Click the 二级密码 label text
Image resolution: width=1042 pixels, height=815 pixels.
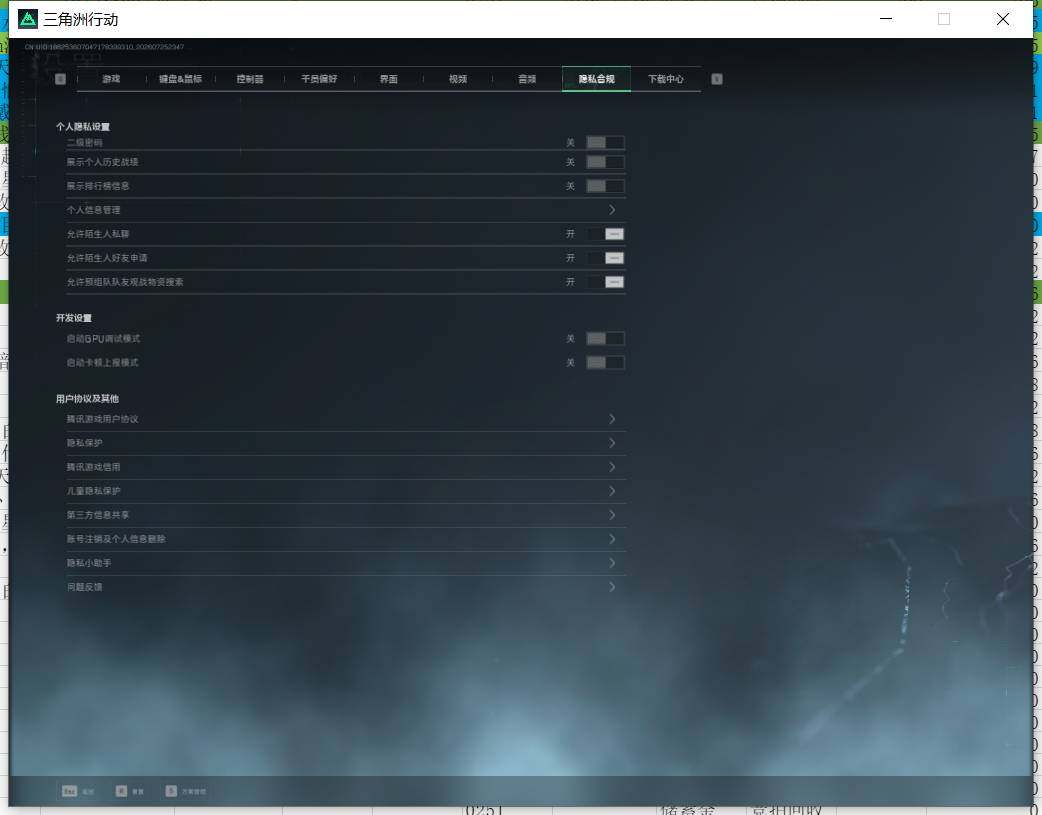coord(84,142)
